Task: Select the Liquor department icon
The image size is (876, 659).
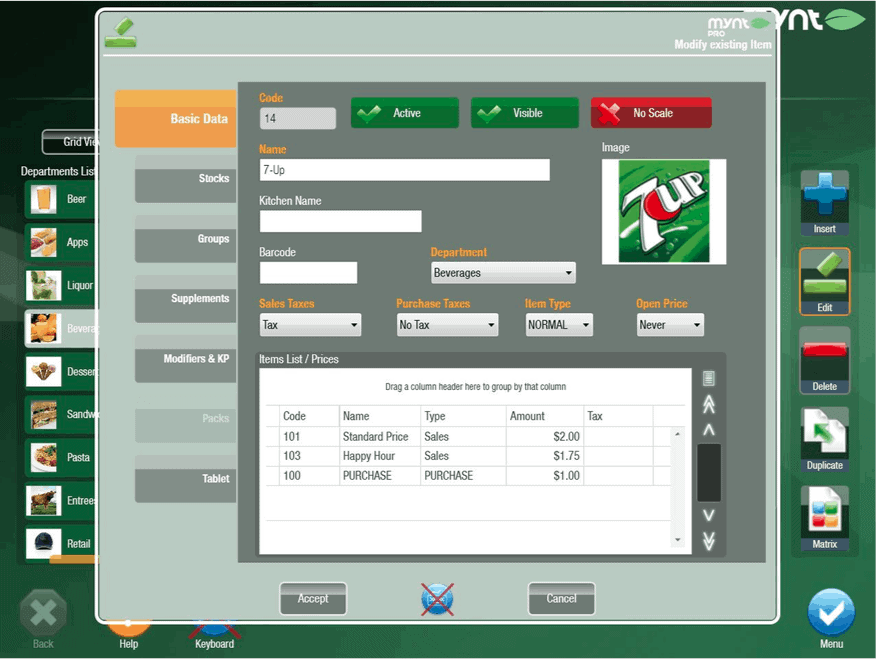Action: (44, 285)
